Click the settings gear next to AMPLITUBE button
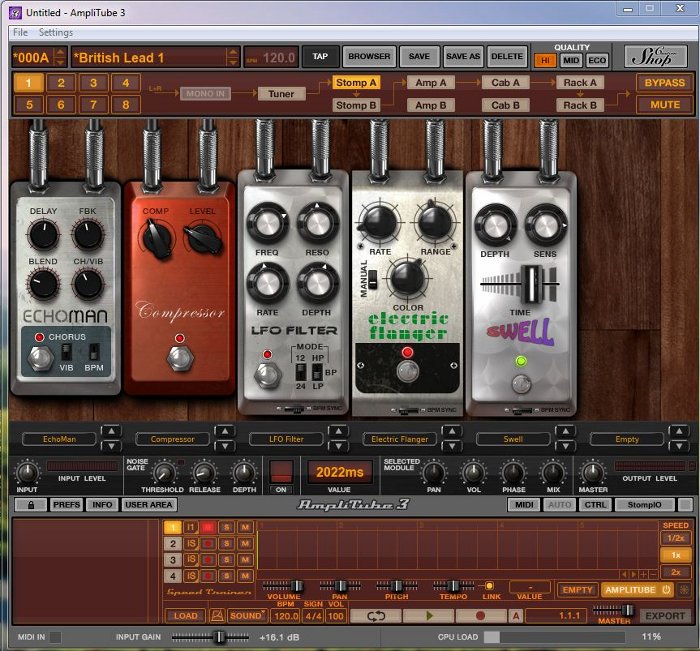The height and width of the screenshot is (651, 700). (683, 590)
